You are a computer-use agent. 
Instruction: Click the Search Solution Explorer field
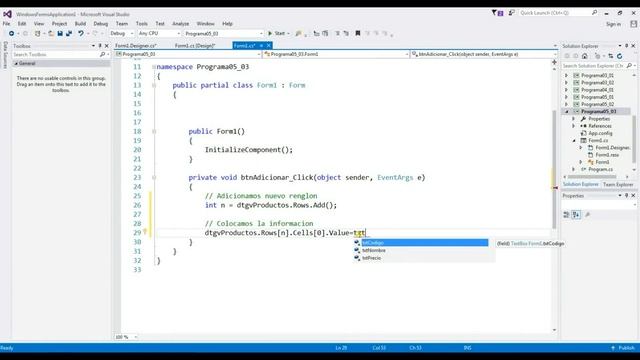(593, 66)
